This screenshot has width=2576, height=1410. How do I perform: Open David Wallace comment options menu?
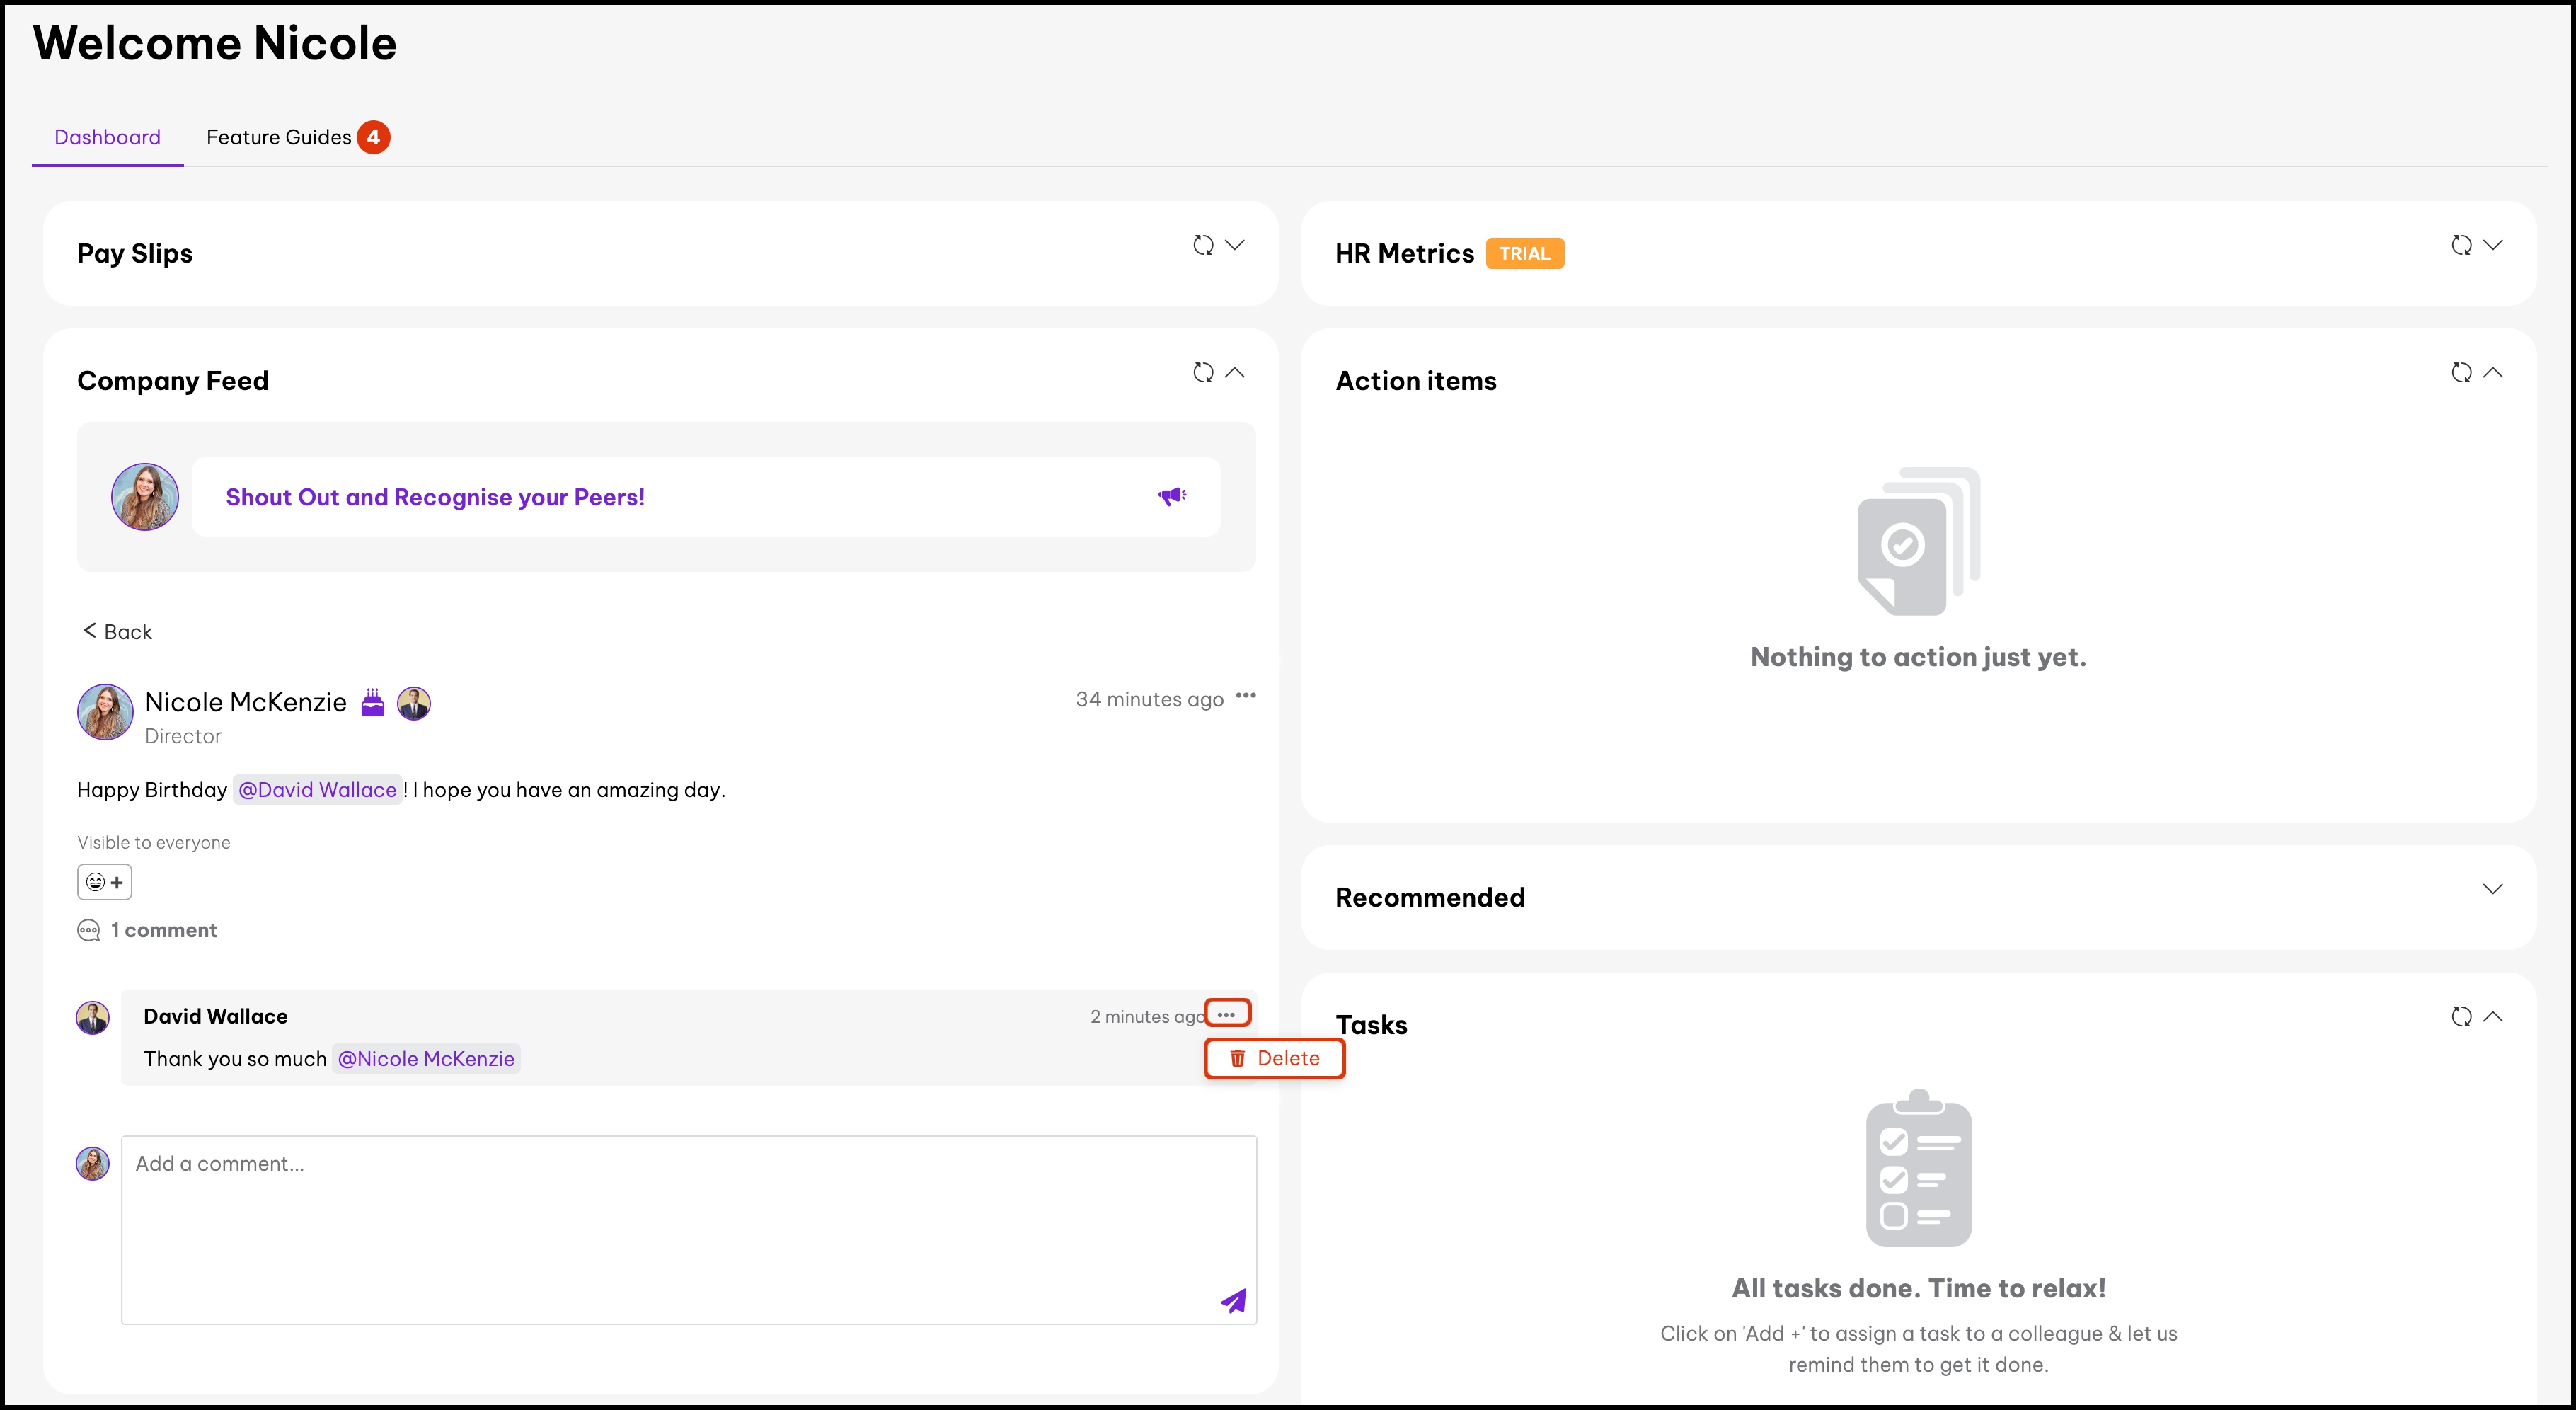pyautogui.click(x=1227, y=1014)
